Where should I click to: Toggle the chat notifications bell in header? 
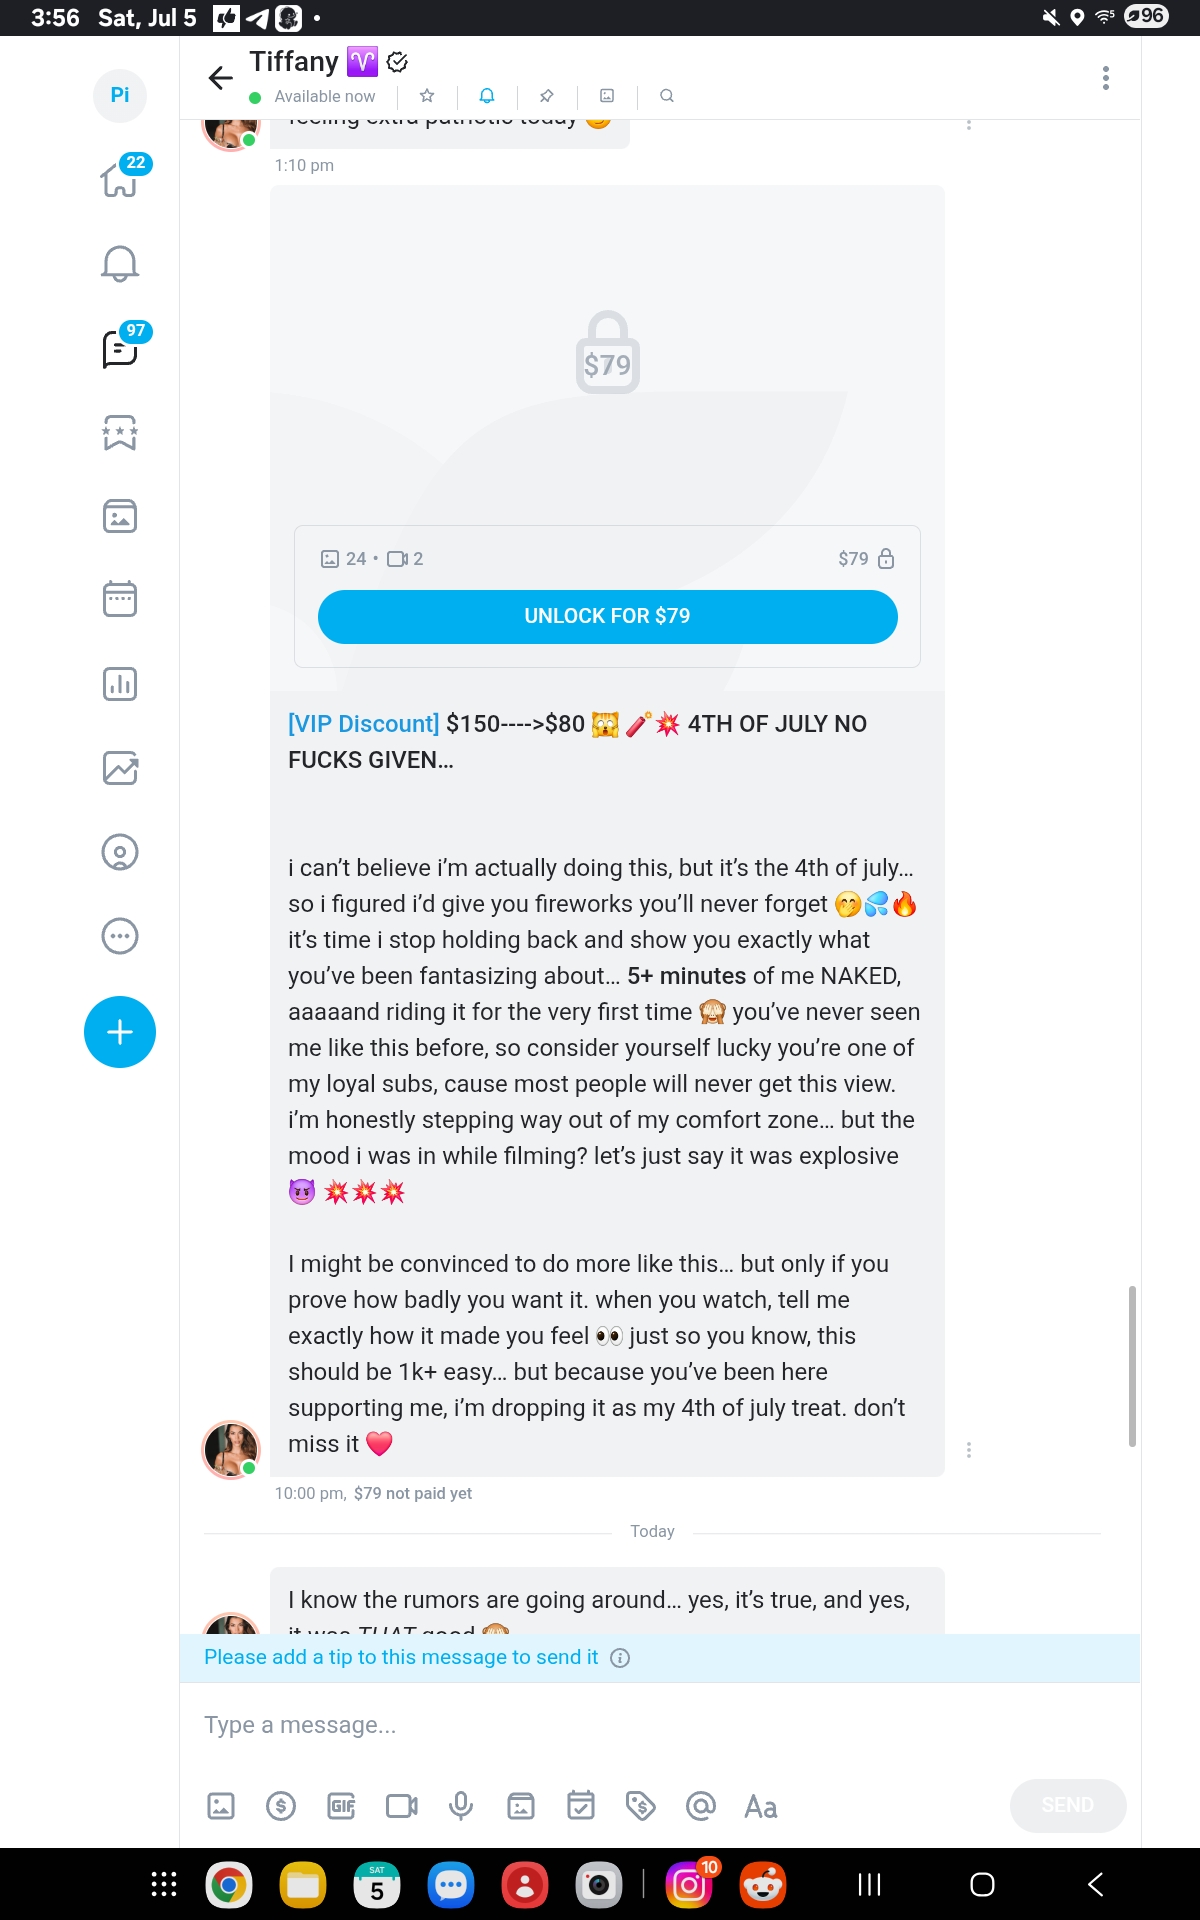coord(487,96)
